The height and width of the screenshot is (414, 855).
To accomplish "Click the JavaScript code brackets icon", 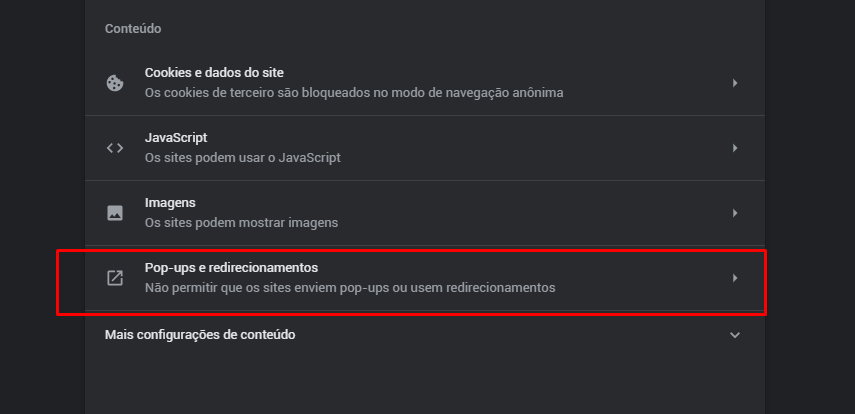I will 115,148.
